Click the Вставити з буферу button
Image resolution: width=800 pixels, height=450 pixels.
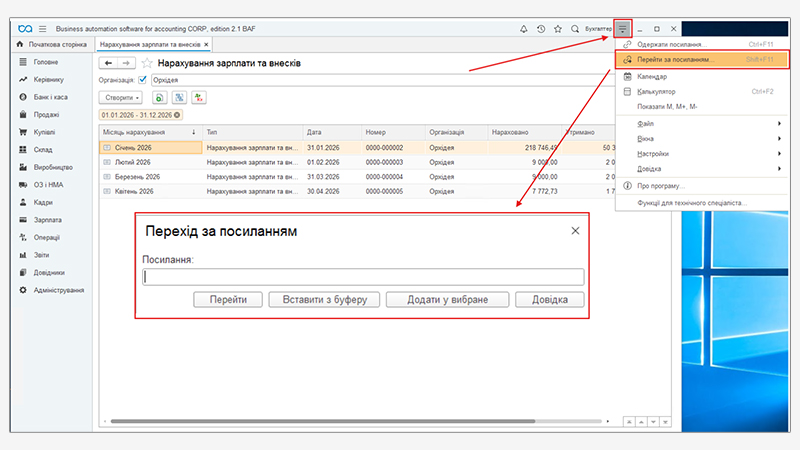click(x=324, y=299)
